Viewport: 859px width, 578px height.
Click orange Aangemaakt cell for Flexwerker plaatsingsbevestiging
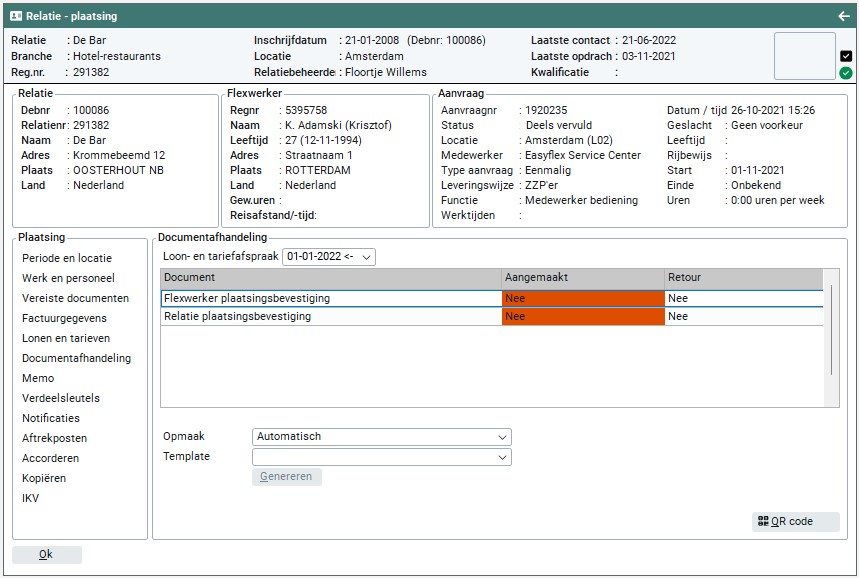coord(582,298)
